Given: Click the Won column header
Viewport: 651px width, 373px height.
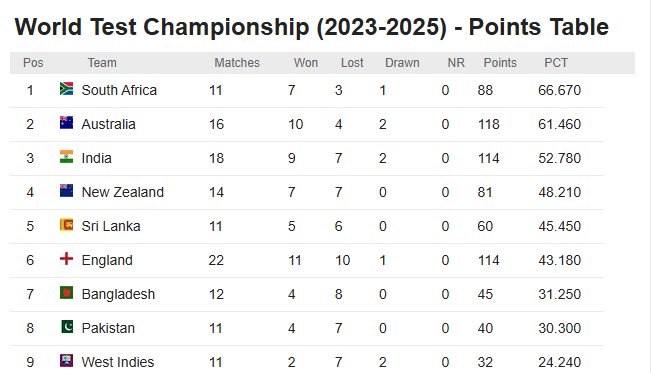Looking at the screenshot, I should (306, 63).
